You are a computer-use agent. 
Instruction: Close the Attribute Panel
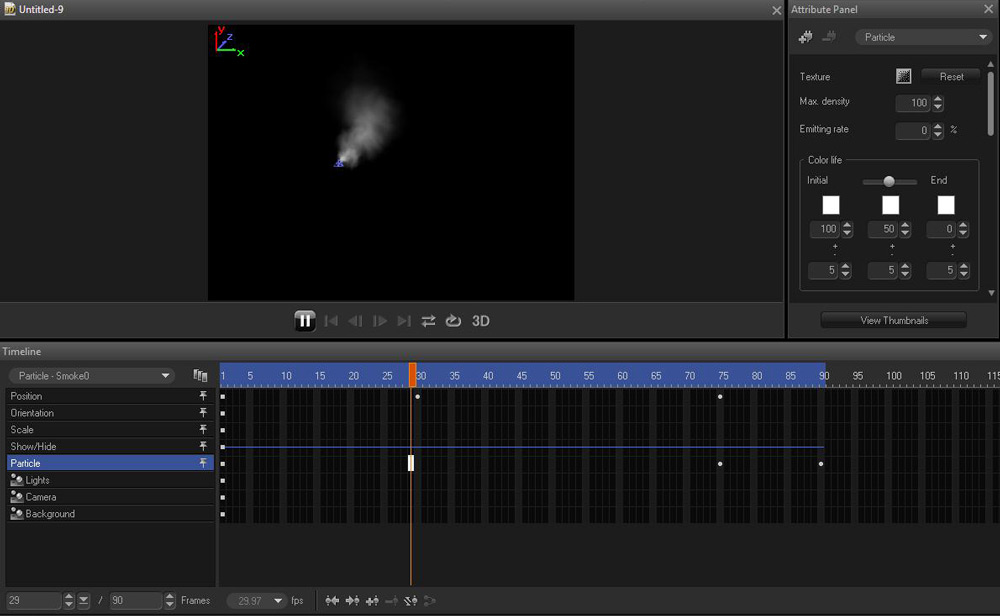pos(988,10)
